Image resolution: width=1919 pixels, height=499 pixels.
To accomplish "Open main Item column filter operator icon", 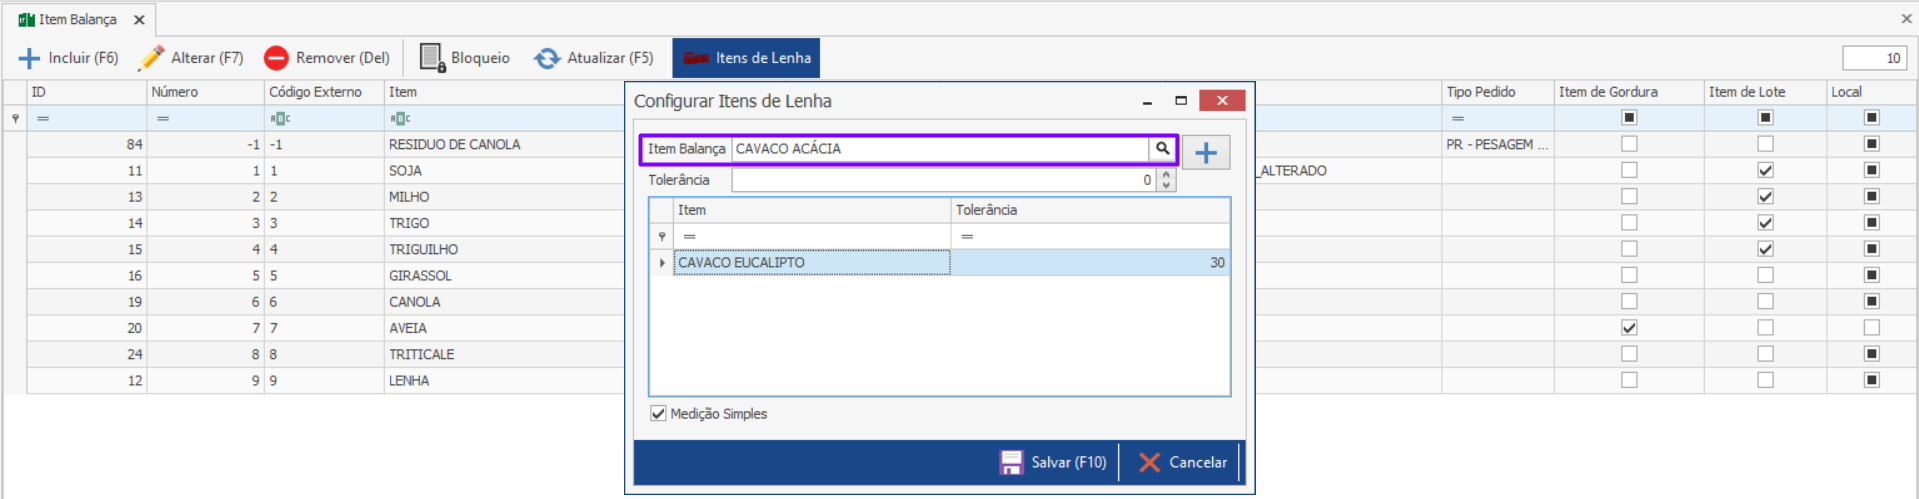I will pyautogui.click(x=401, y=118).
